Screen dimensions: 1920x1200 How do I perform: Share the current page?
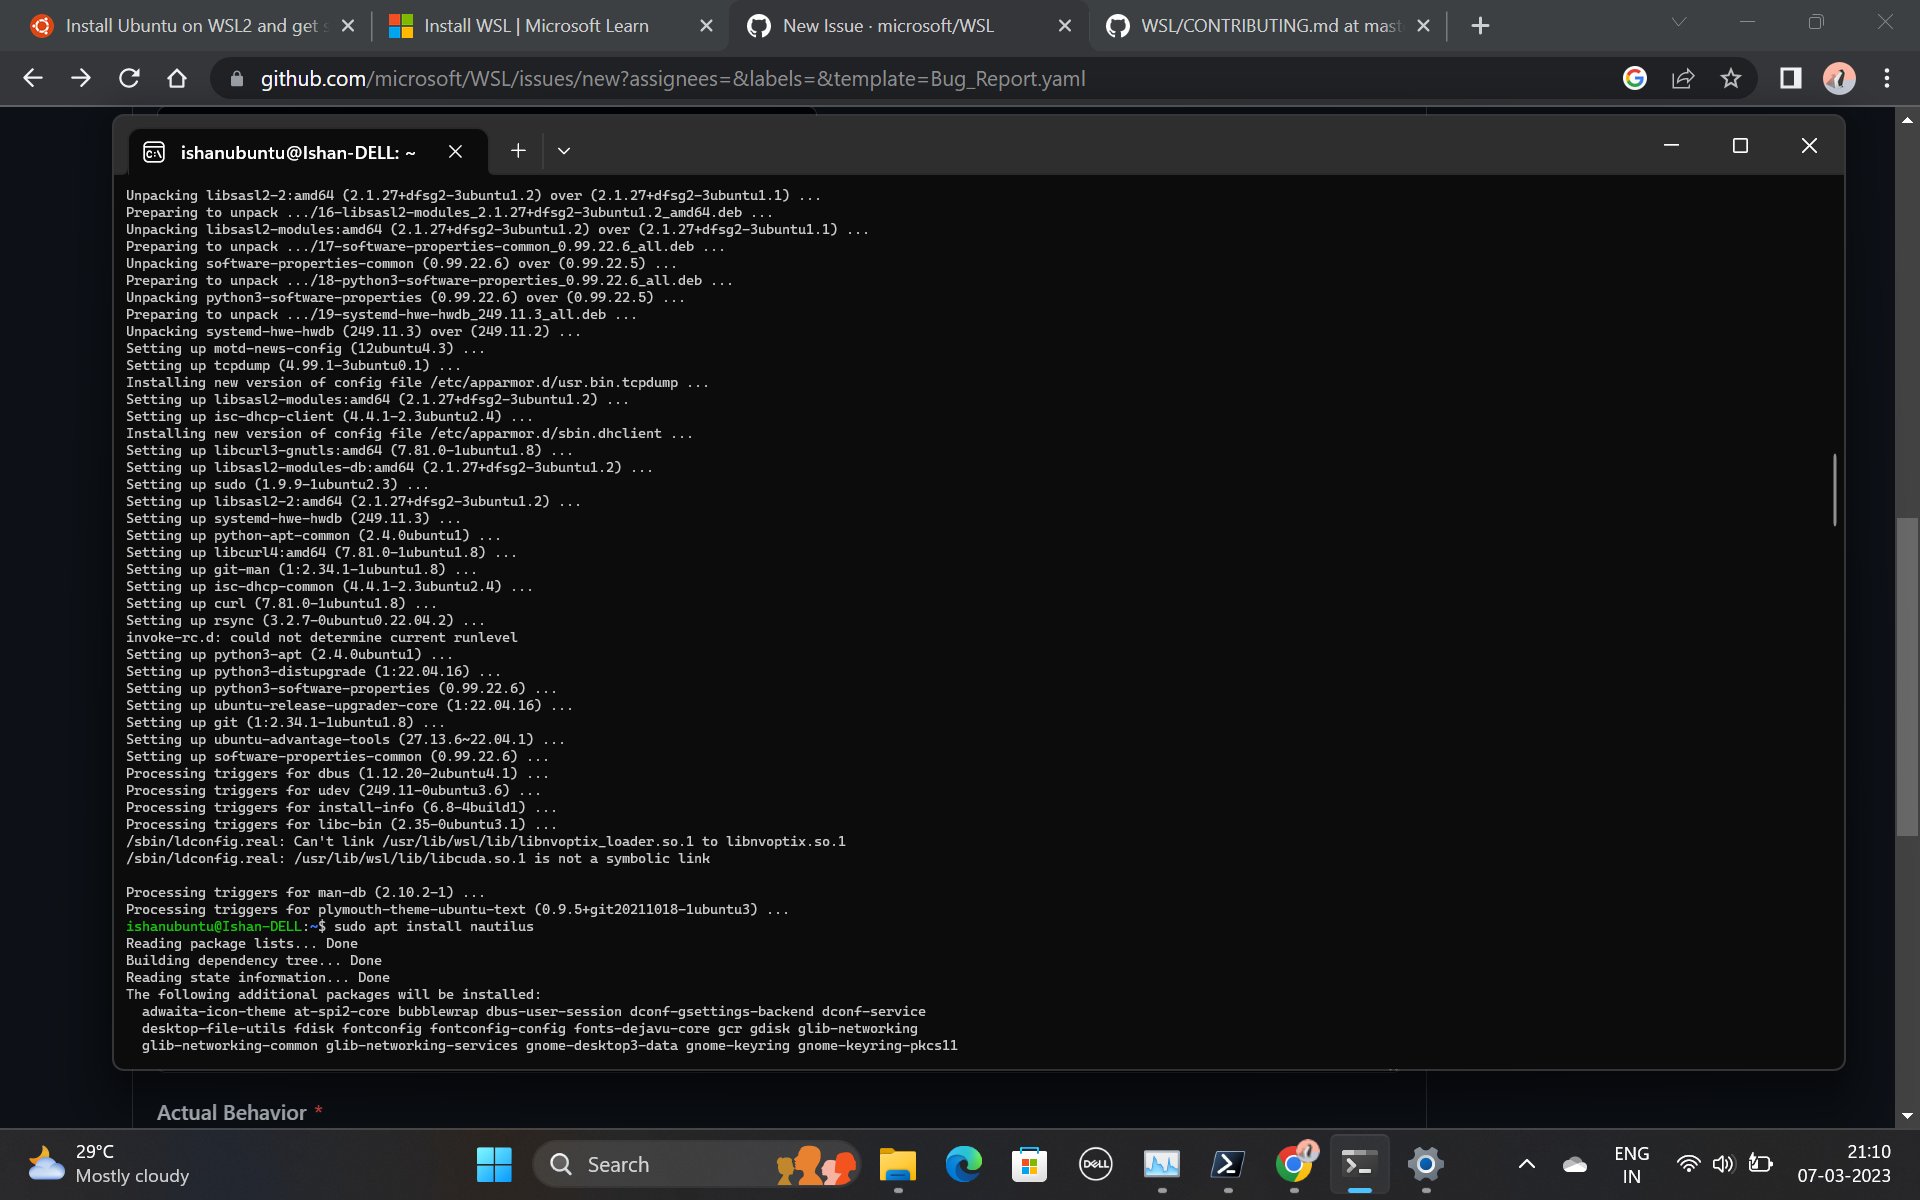[1684, 78]
